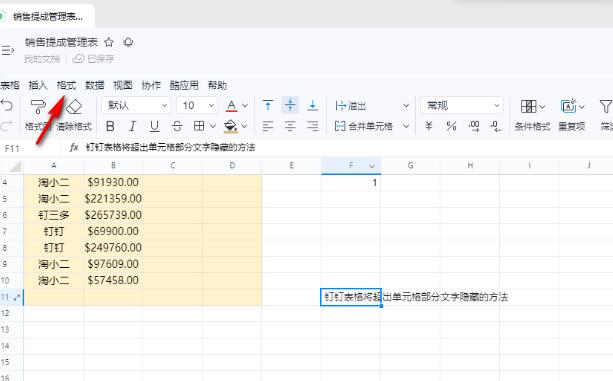Image resolution: width=613 pixels, height=381 pixels.
Task: Click the fx function icon
Action: tap(74, 148)
